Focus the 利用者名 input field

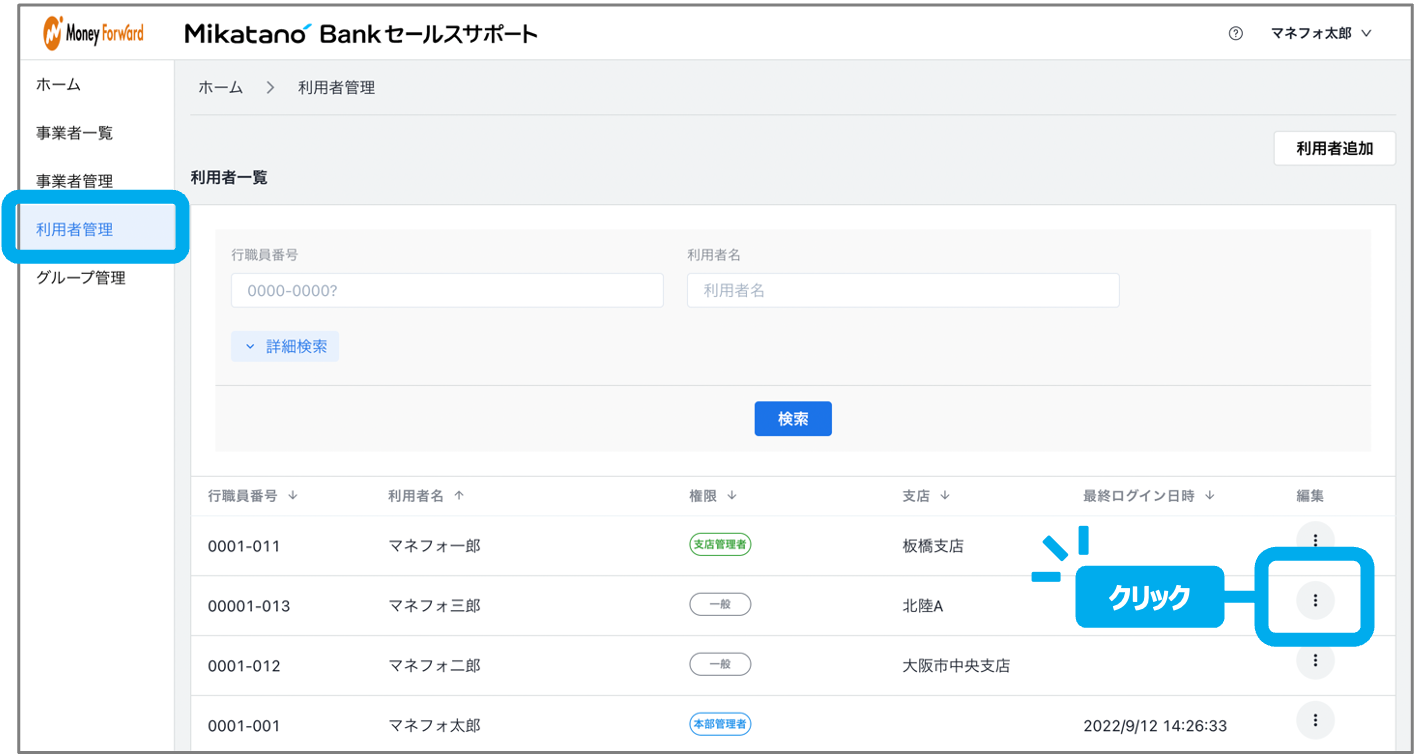[x=903, y=290]
